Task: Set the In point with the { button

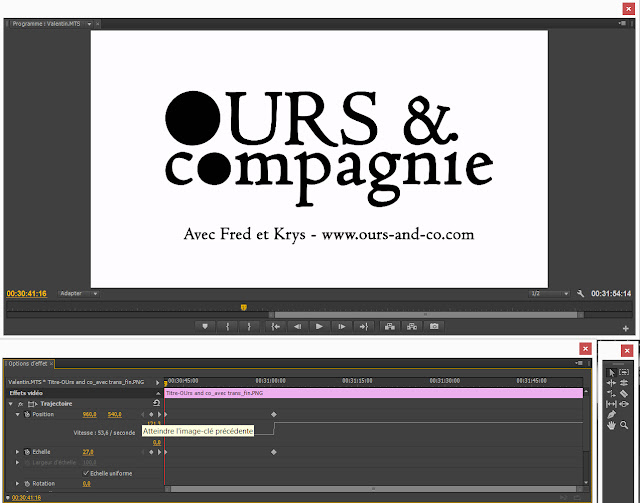Action: (x=227, y=326)
